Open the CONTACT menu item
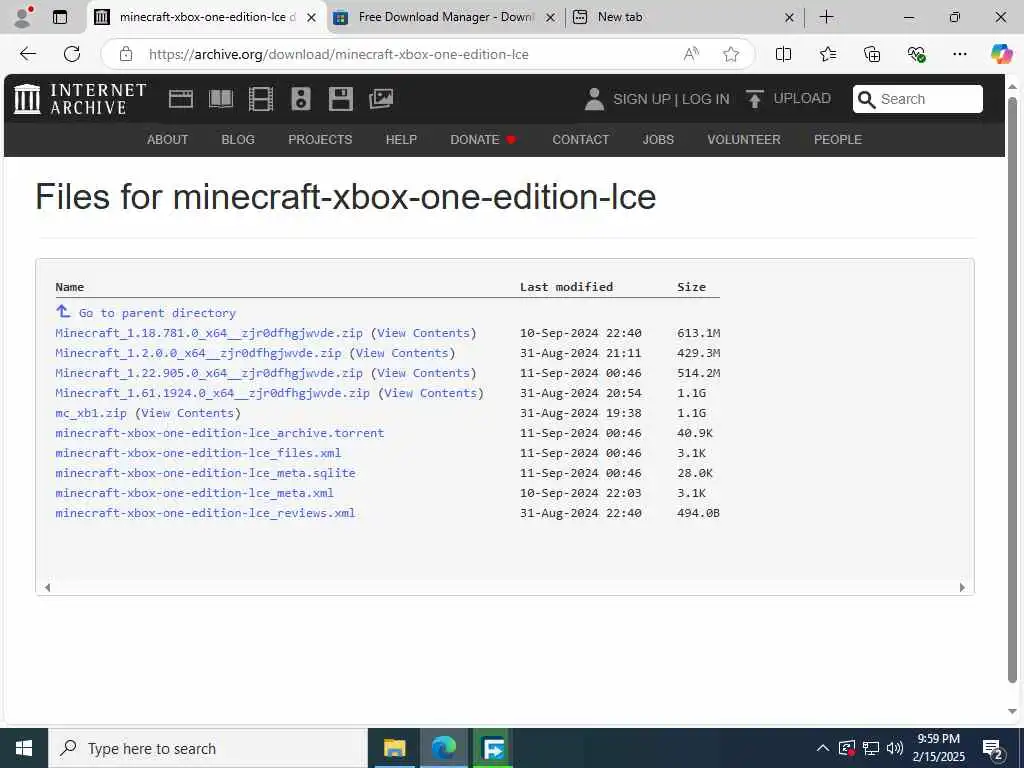1024x768 pixels. [x=581, y=140]
